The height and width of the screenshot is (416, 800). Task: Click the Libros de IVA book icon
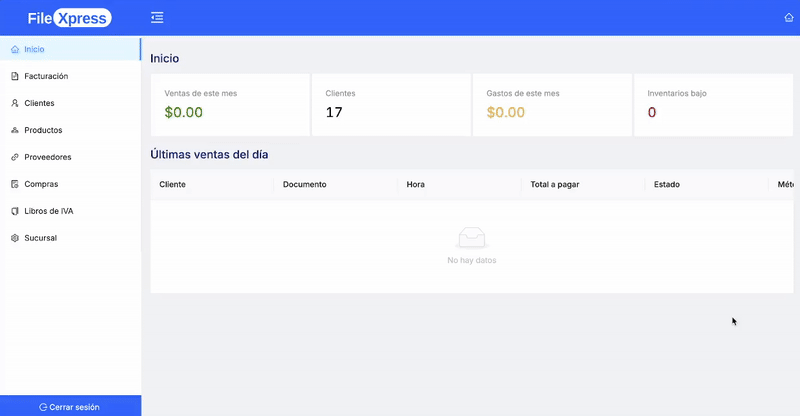[x=15, y=211]
